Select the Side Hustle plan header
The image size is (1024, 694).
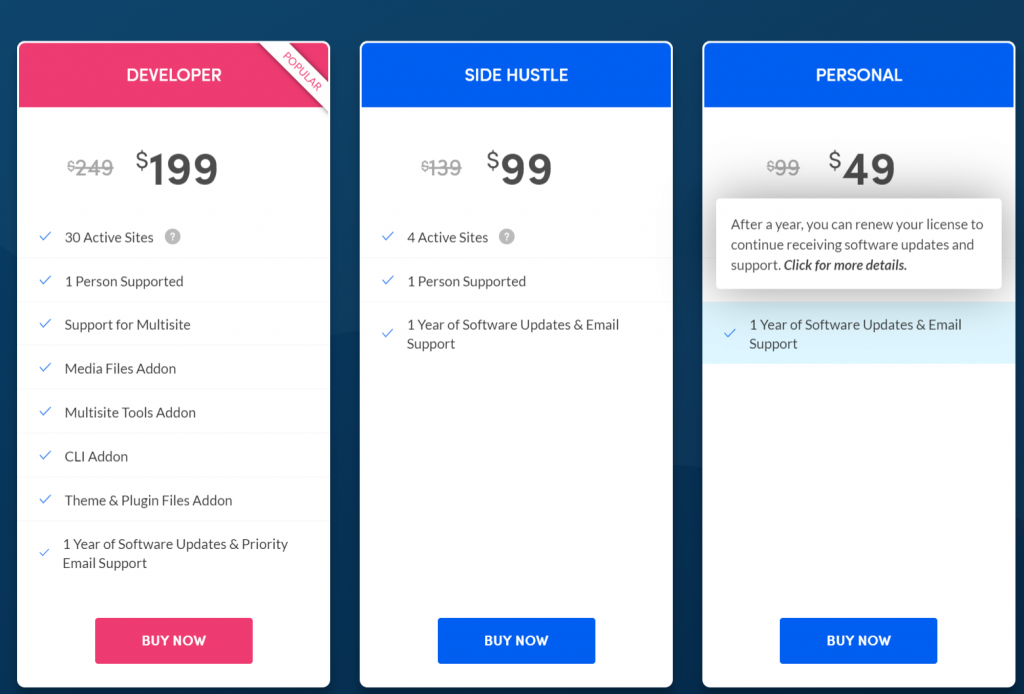pos(516,75)
